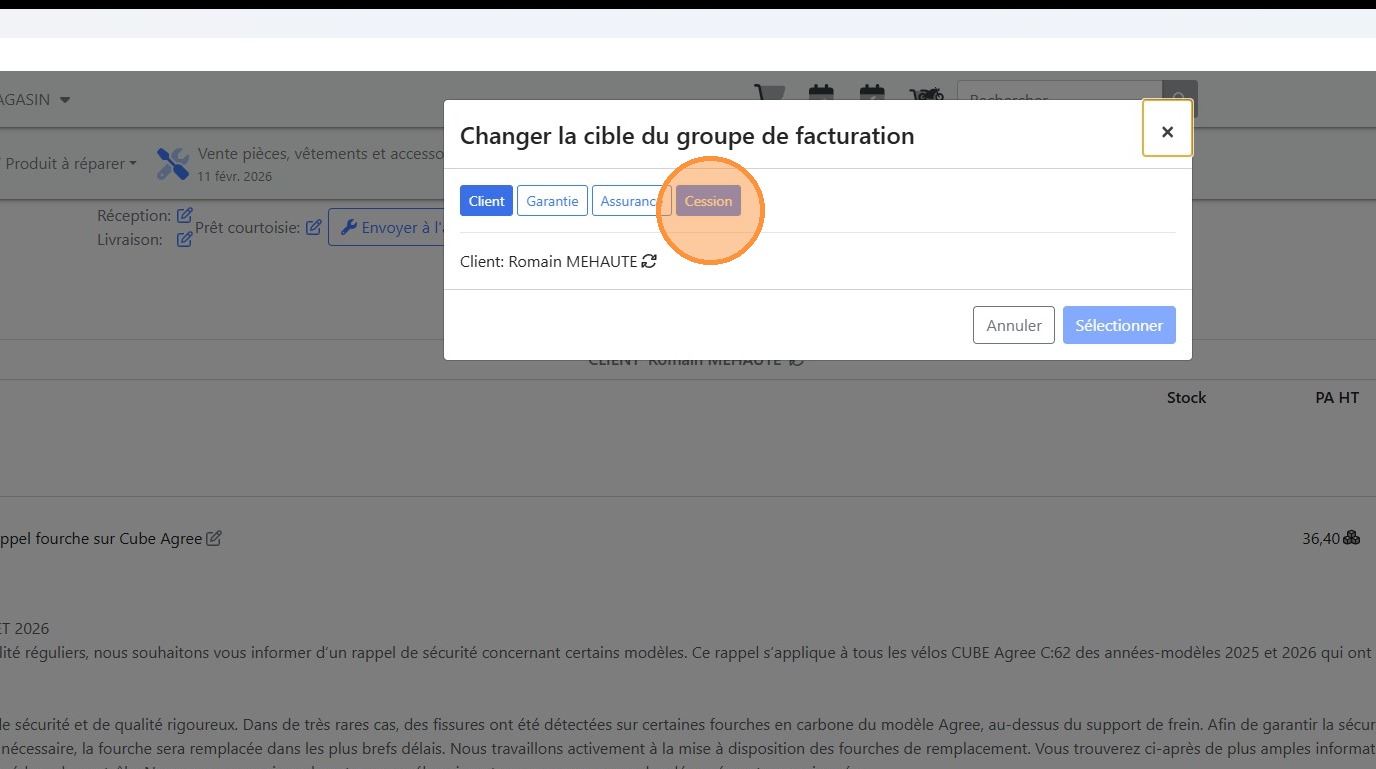Click the refresh icon beside Client: Romain MEHAUTE
The height and width of the screenshot is (769, 1376).
[x=649, y=261]
